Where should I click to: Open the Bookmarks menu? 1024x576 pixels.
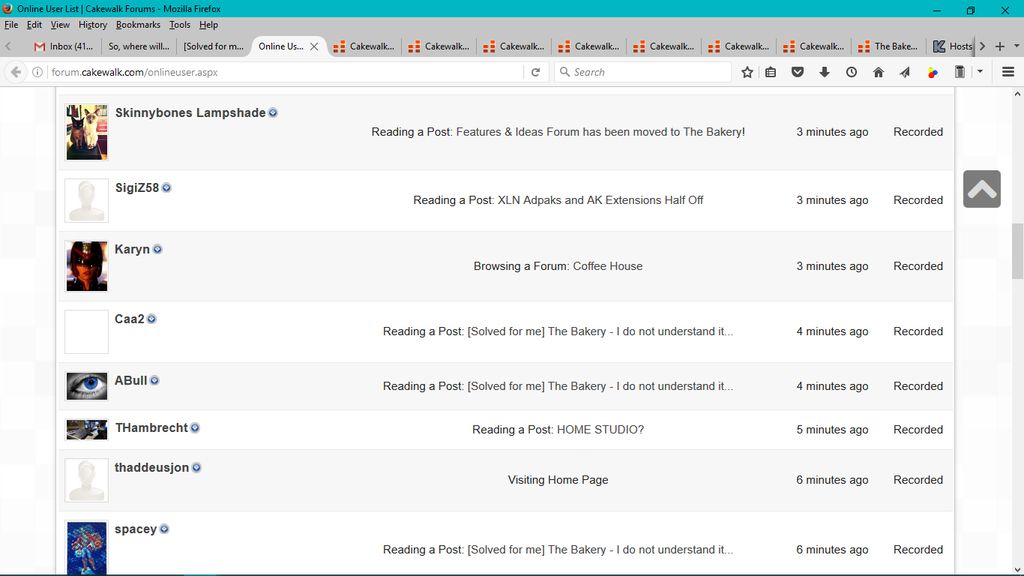coord(137,25)
